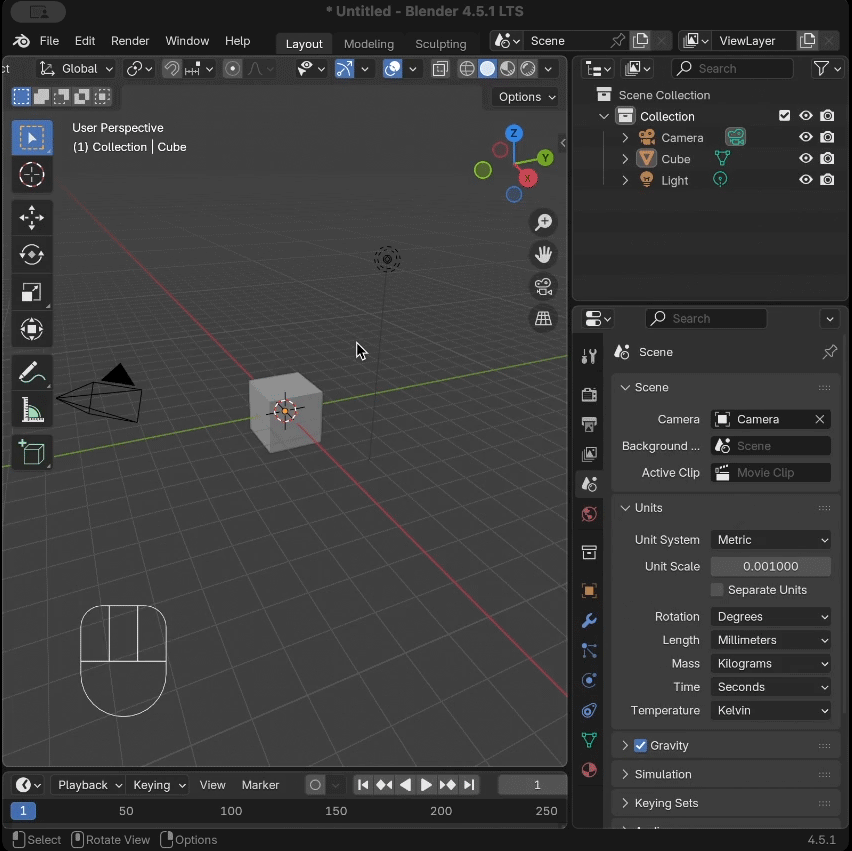Expand the Camera item in outliner

625,138
